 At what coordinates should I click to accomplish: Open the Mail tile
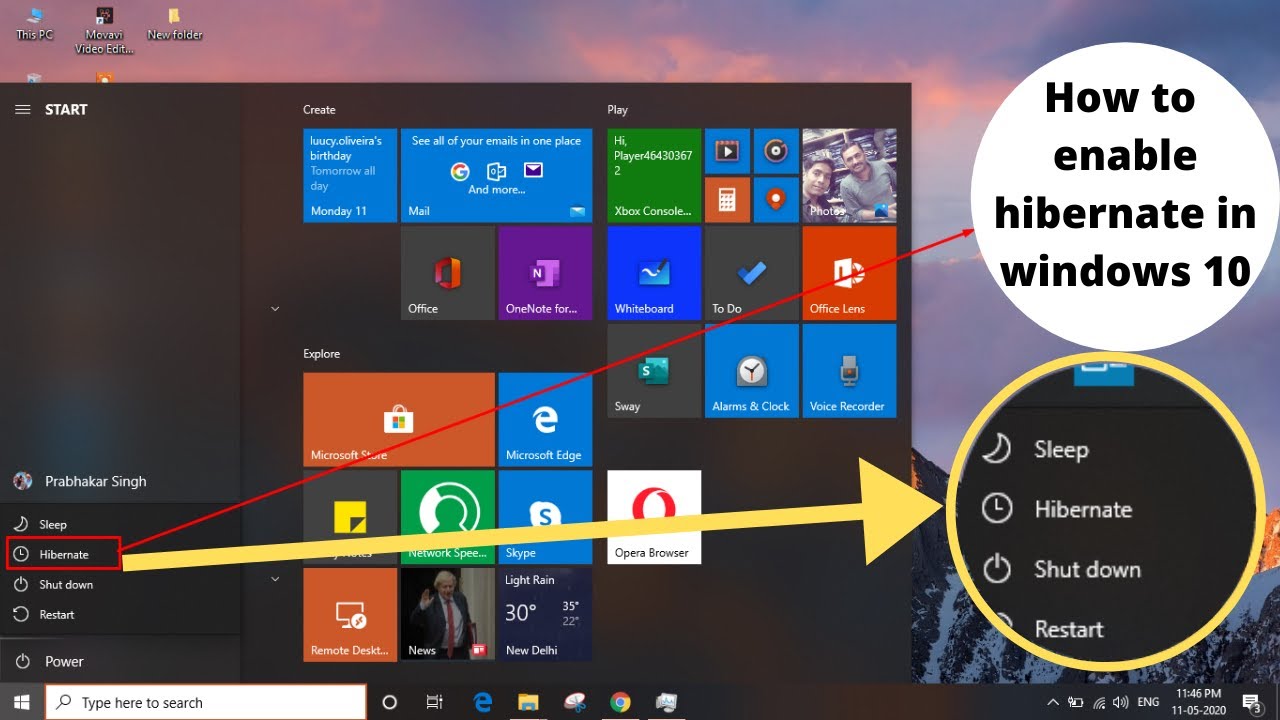point(496,175)
